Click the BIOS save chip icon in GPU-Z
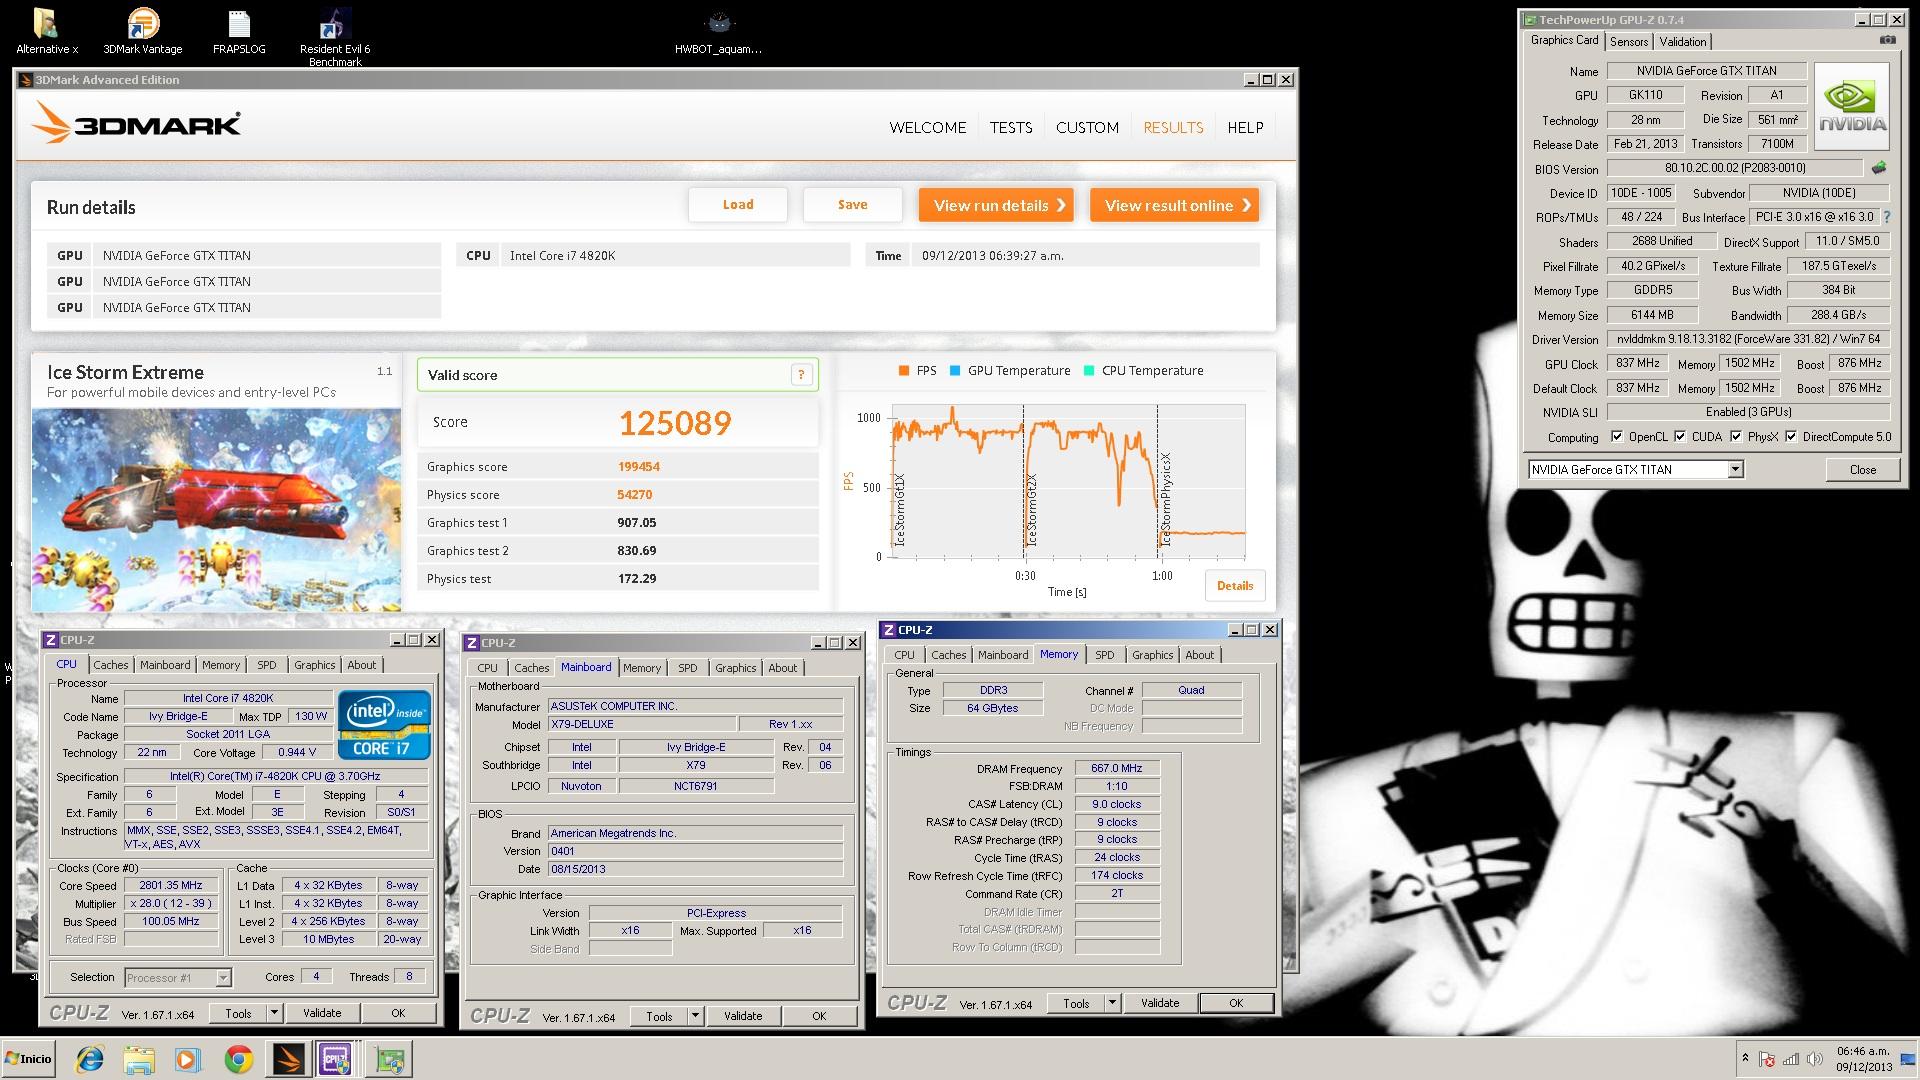The height and width of the screenshot is (1080, 1920). pos(1879,168)
